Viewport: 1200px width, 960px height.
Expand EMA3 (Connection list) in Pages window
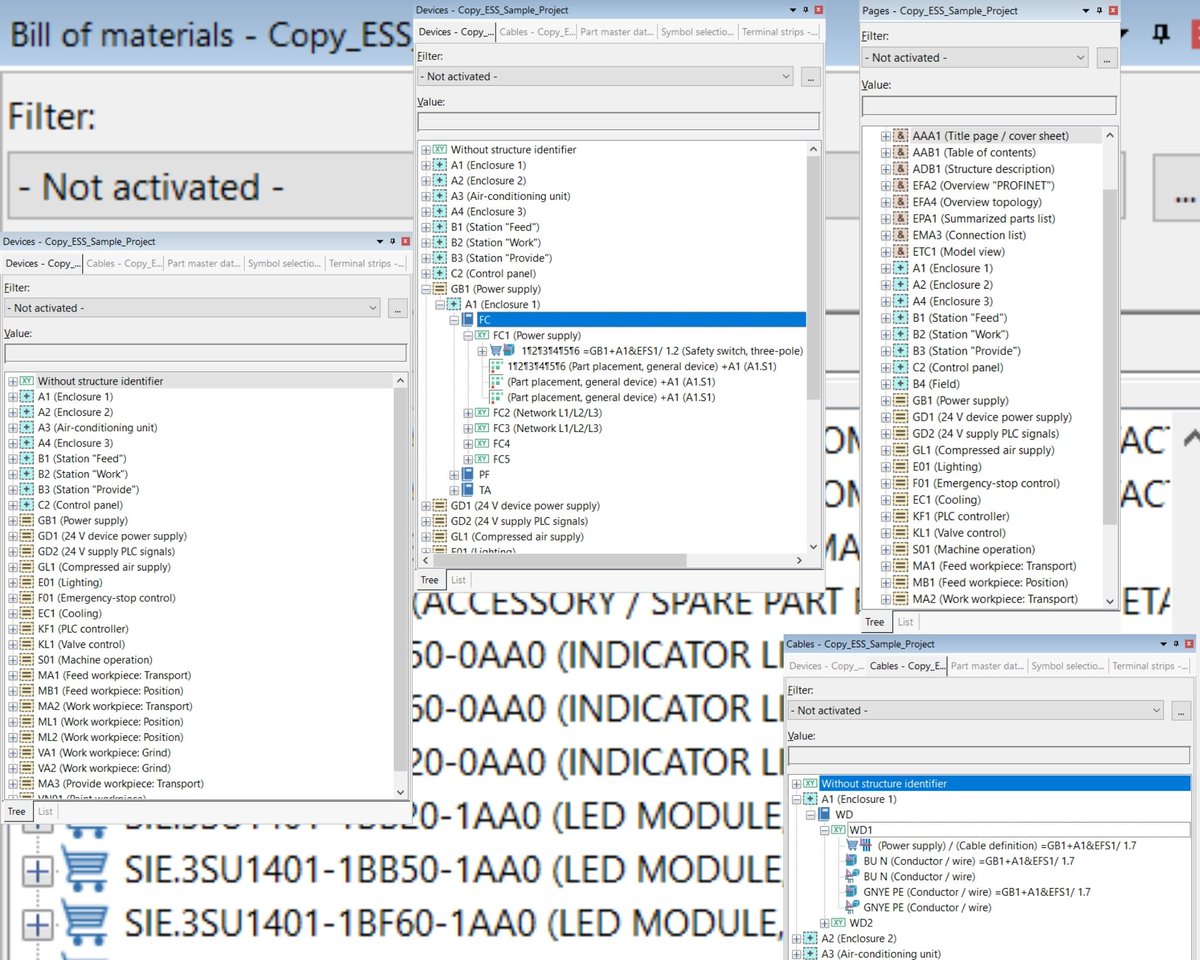coord(886,235)
